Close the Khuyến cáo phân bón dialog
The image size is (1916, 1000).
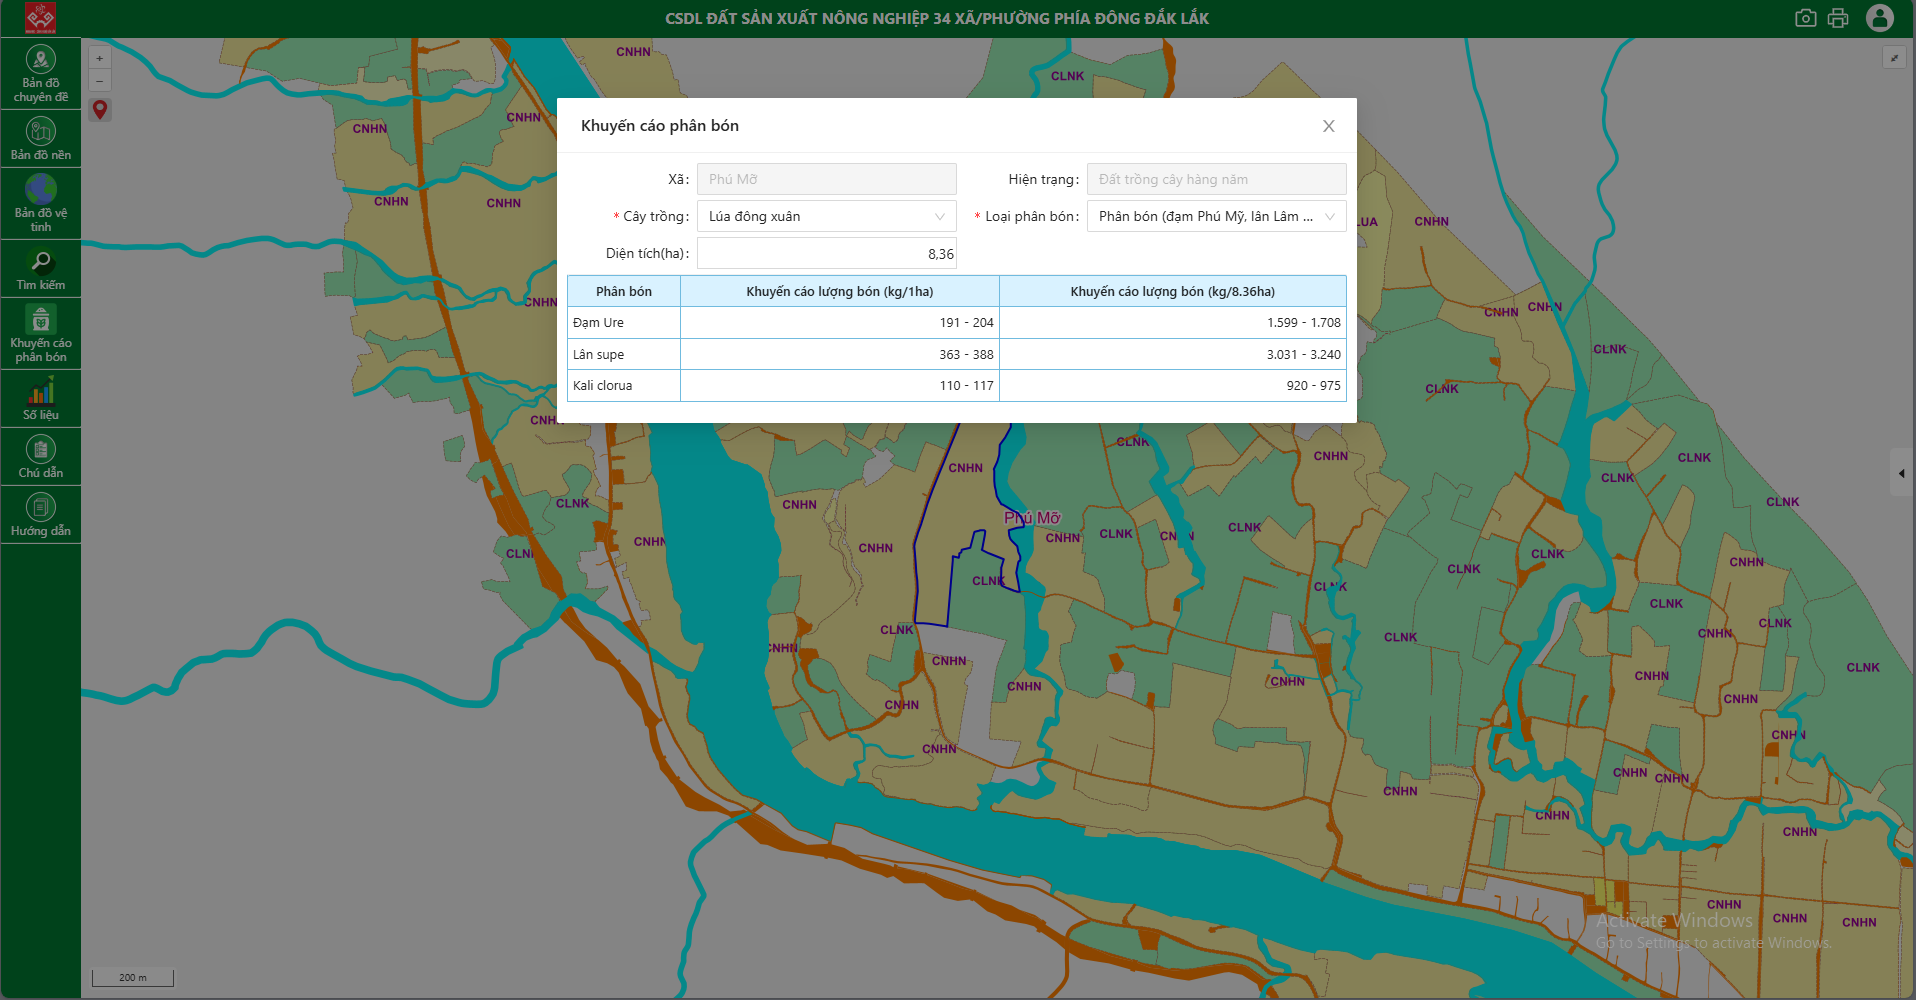pos(1328,126)
